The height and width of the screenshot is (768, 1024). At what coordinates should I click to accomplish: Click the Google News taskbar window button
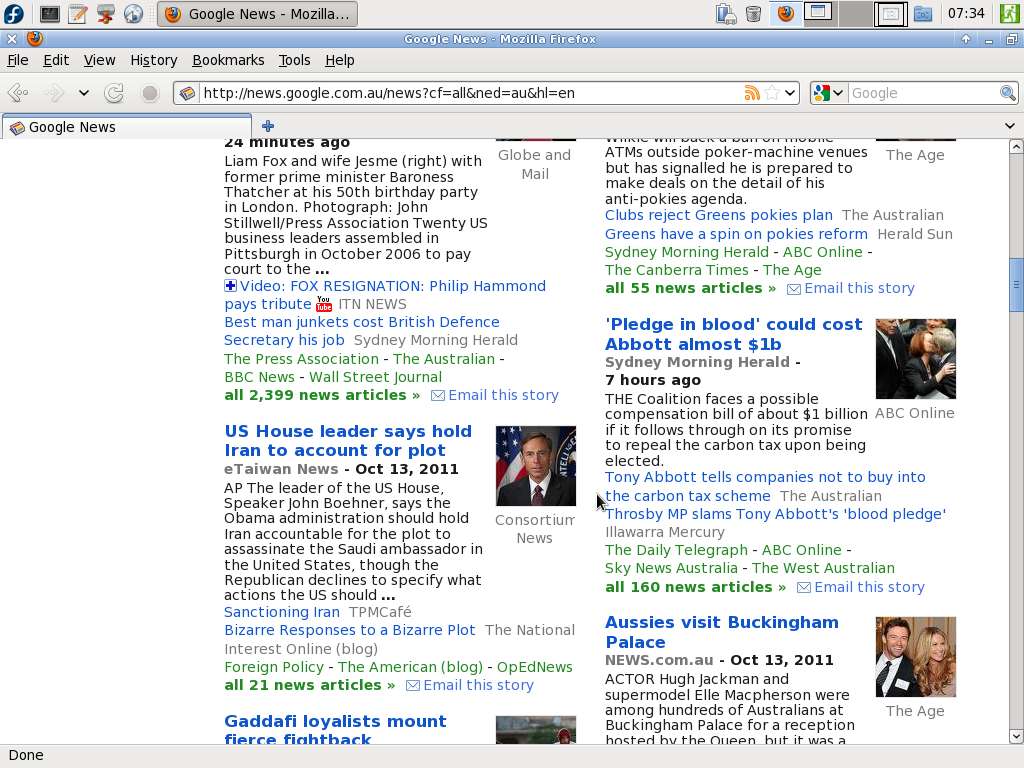click(257, 14)
